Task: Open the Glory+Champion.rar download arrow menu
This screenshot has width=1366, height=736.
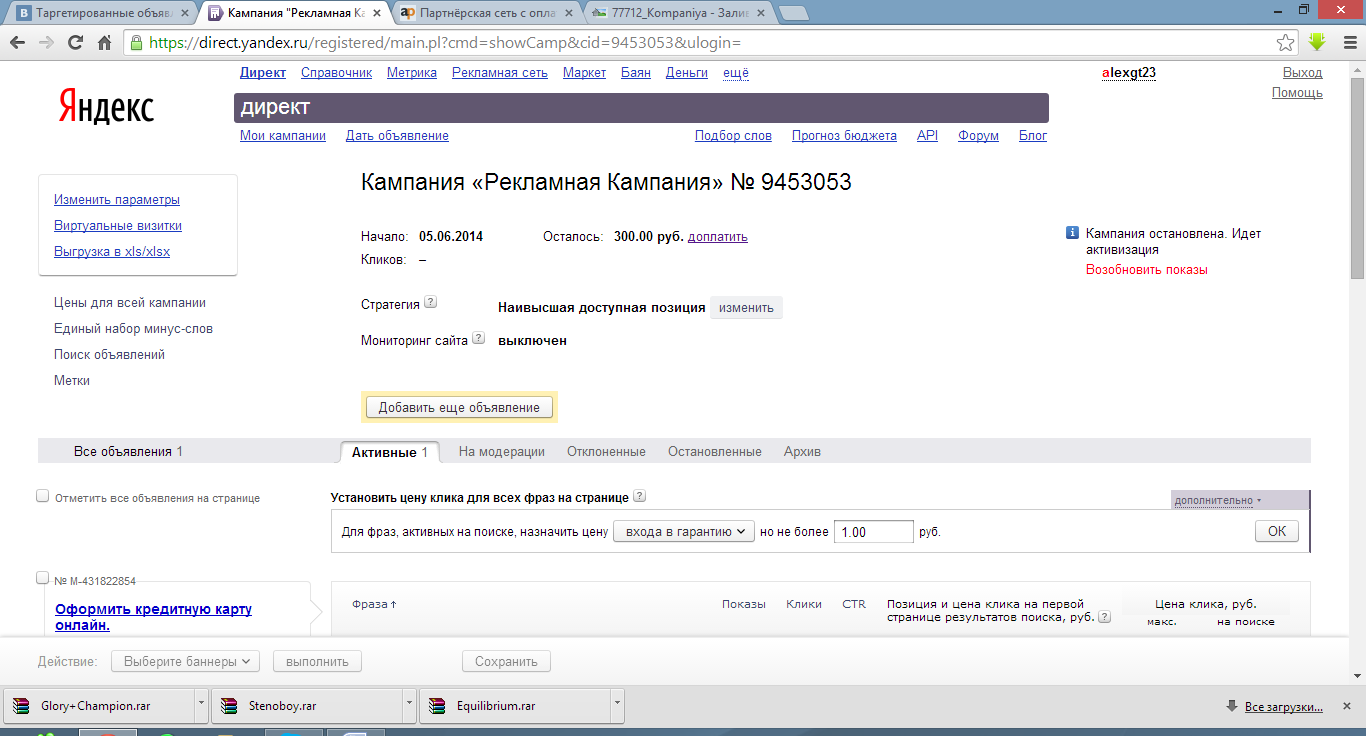Action: pos(201,706)
